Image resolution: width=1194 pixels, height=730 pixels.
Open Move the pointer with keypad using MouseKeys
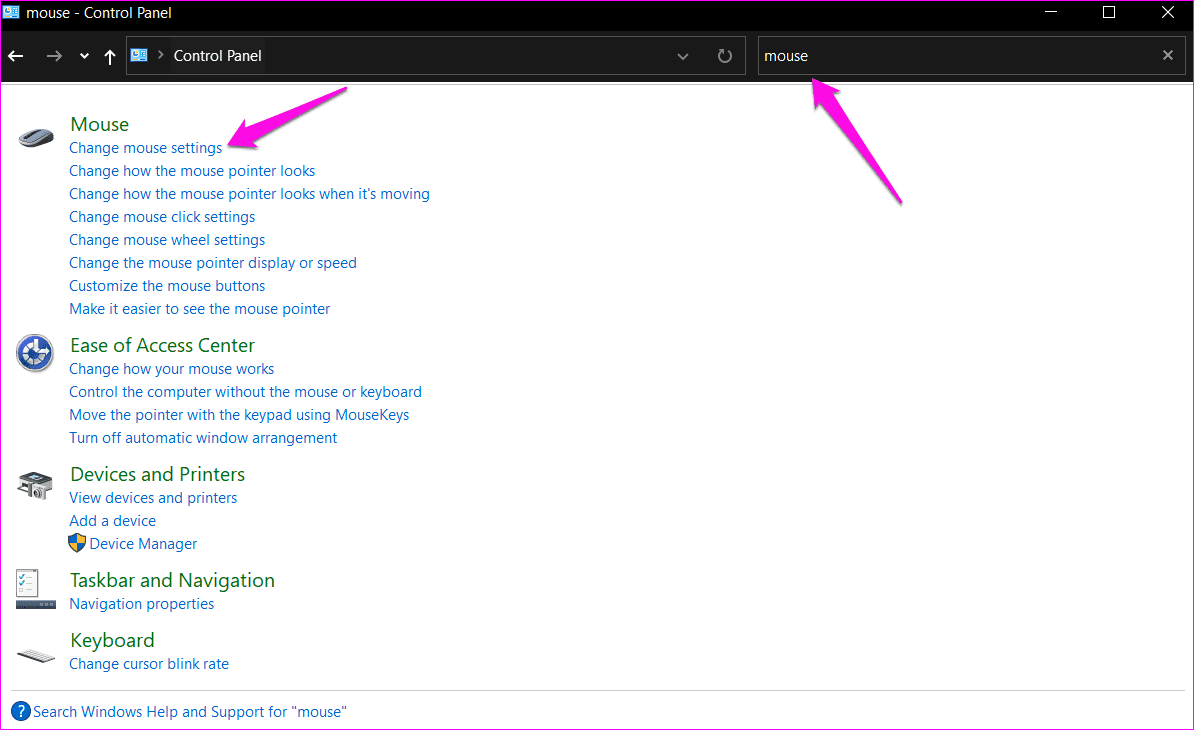(x=239, y=415)
